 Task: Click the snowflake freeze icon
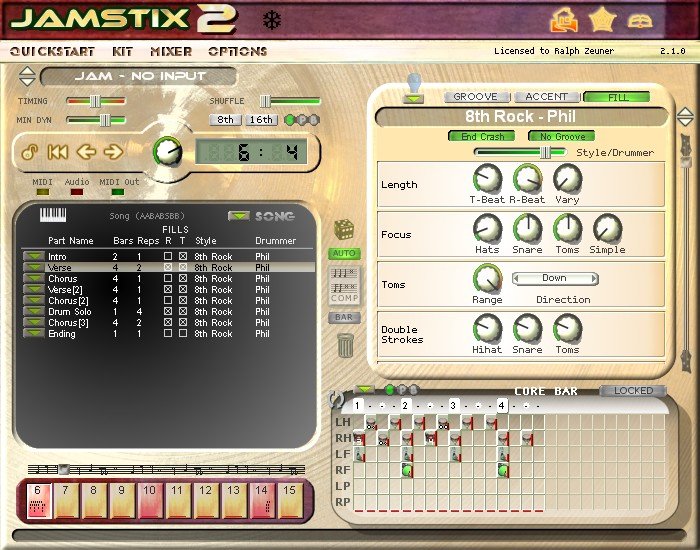271,21
